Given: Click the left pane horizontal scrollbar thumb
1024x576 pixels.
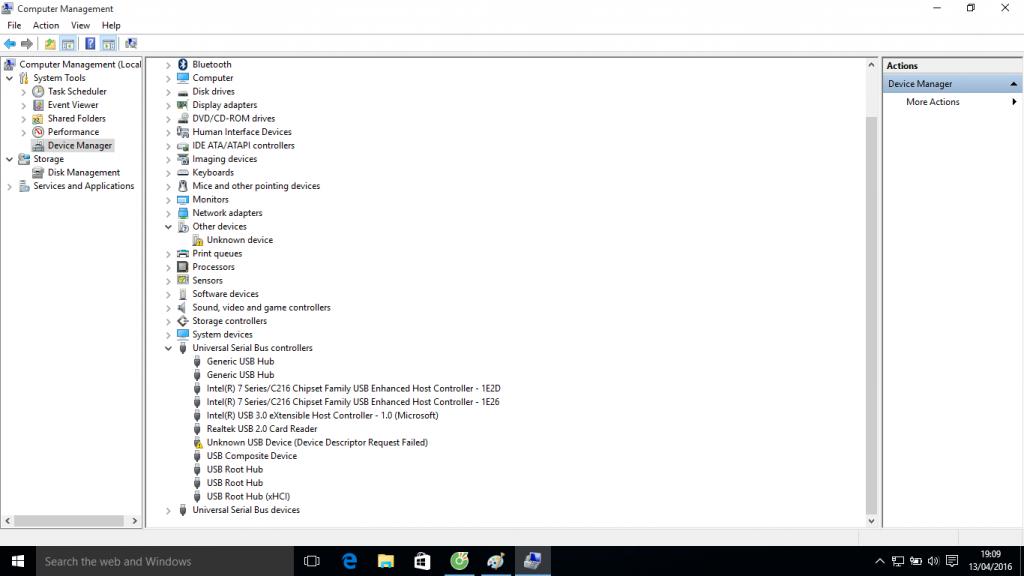Looking at the screenshot, I should coord(69,520).
